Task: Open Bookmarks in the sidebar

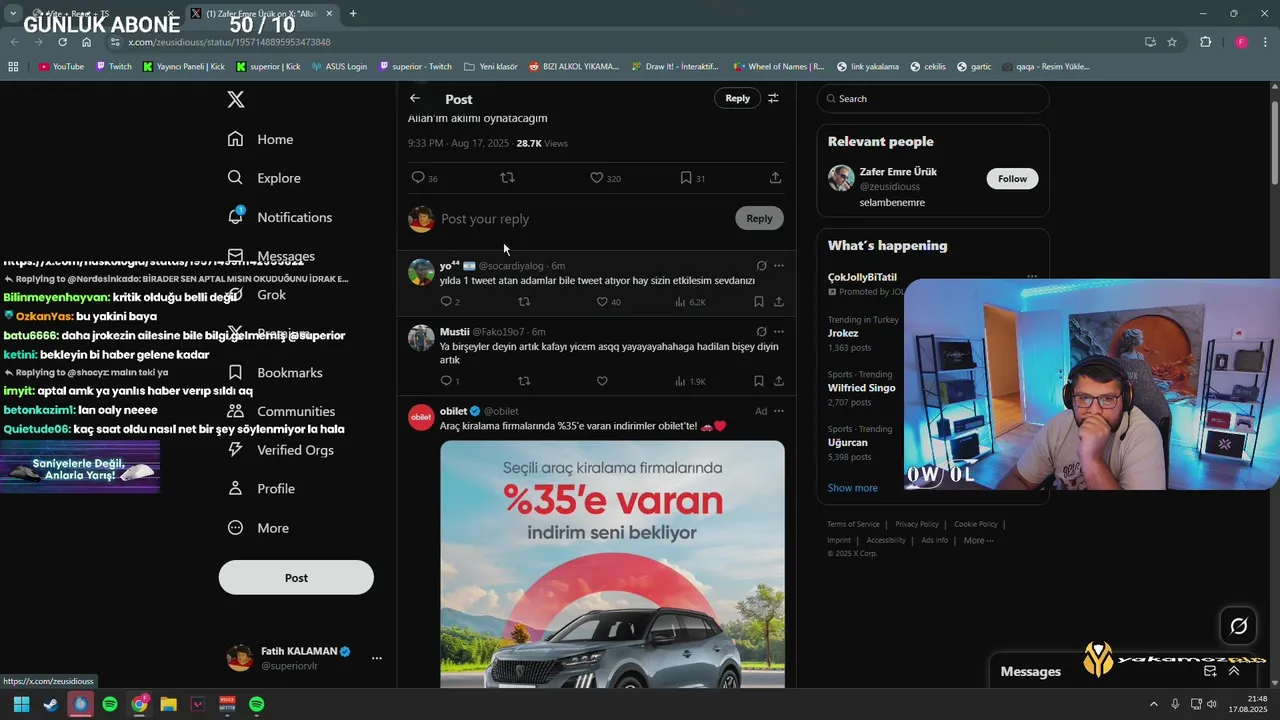Action: 275,372
